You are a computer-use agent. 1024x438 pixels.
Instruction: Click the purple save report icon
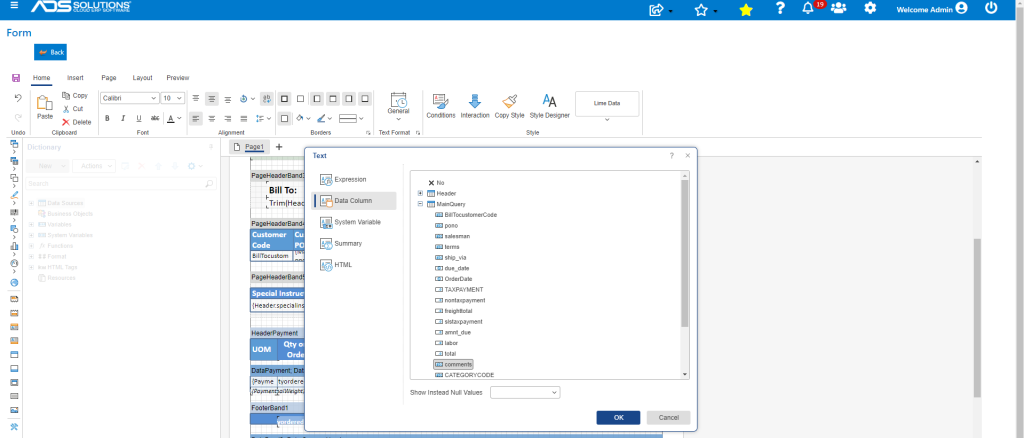16,78
